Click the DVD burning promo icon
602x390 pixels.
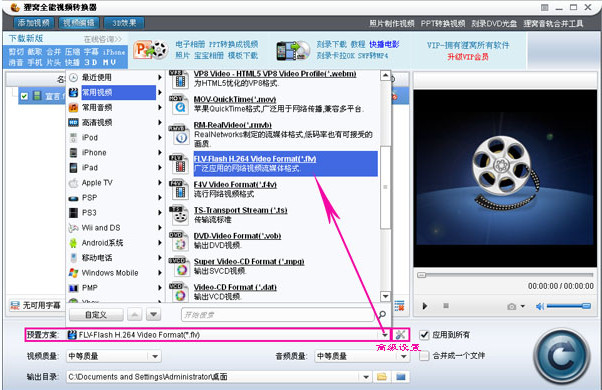pyautogui.click(x=293, y=50)
